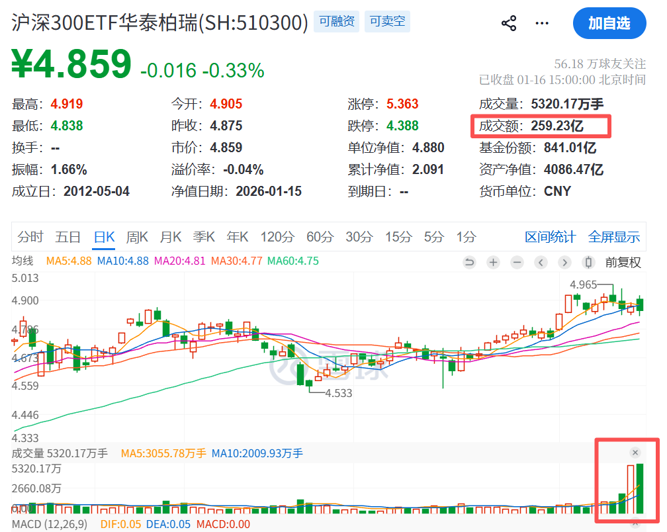
Task: Select the 60分 interval tab
Action: click(319, 237)
